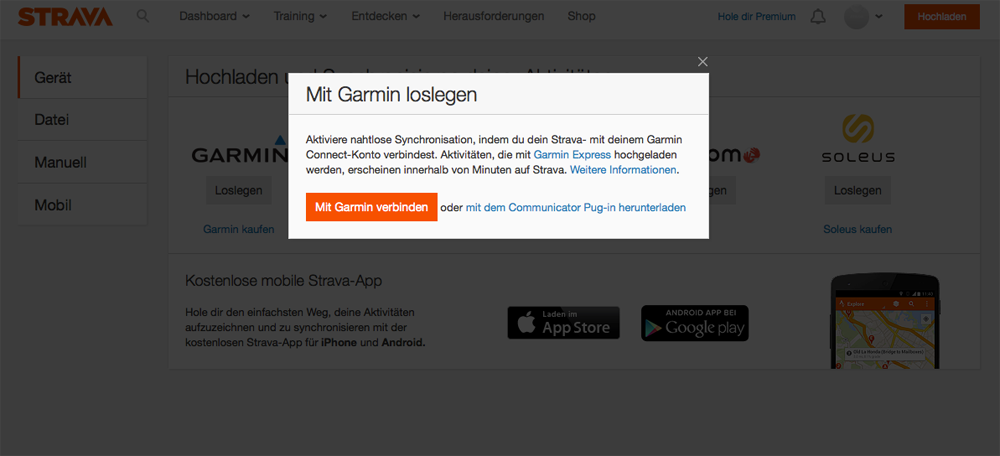The height and width of the screenshot is (456, 1000).
Task: Click the Google Play badge
Action: 694,323
